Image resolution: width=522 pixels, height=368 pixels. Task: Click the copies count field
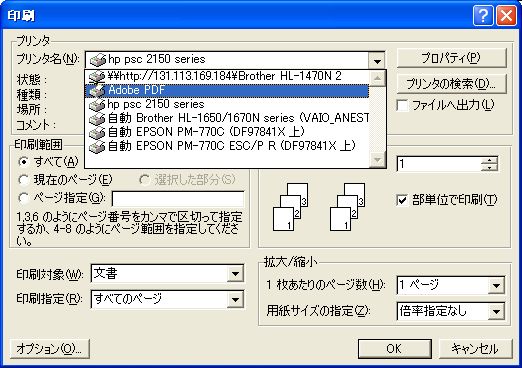439,164
